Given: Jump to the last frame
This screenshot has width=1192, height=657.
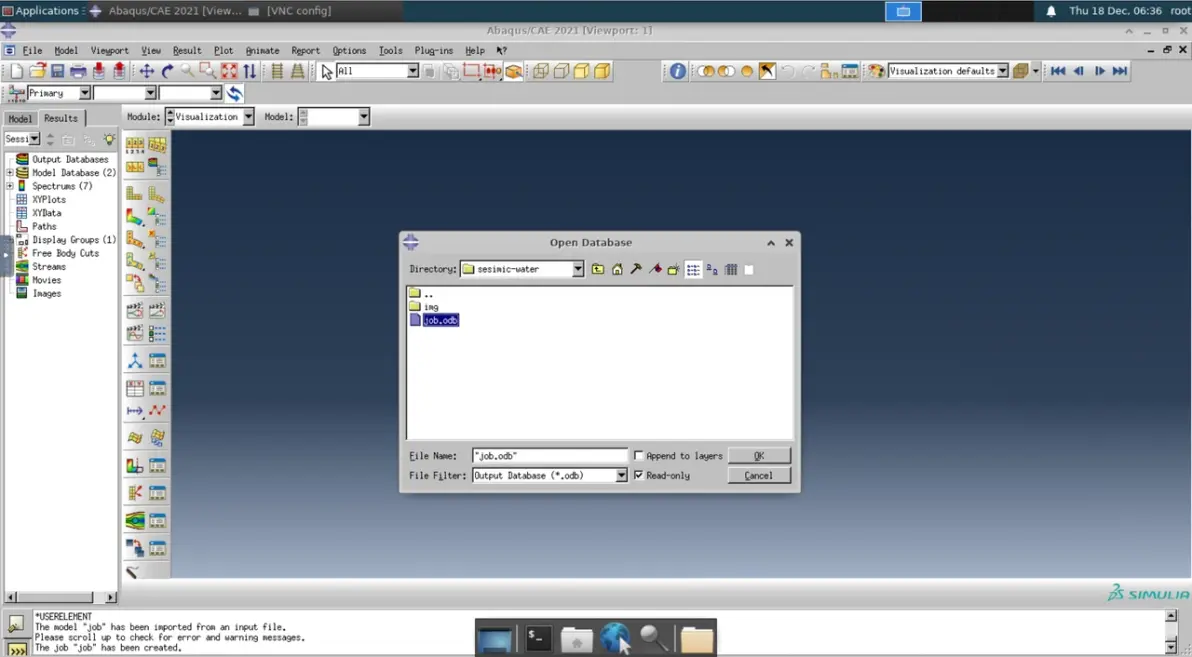Looking at the screenshot, I should click(1120, 71).
